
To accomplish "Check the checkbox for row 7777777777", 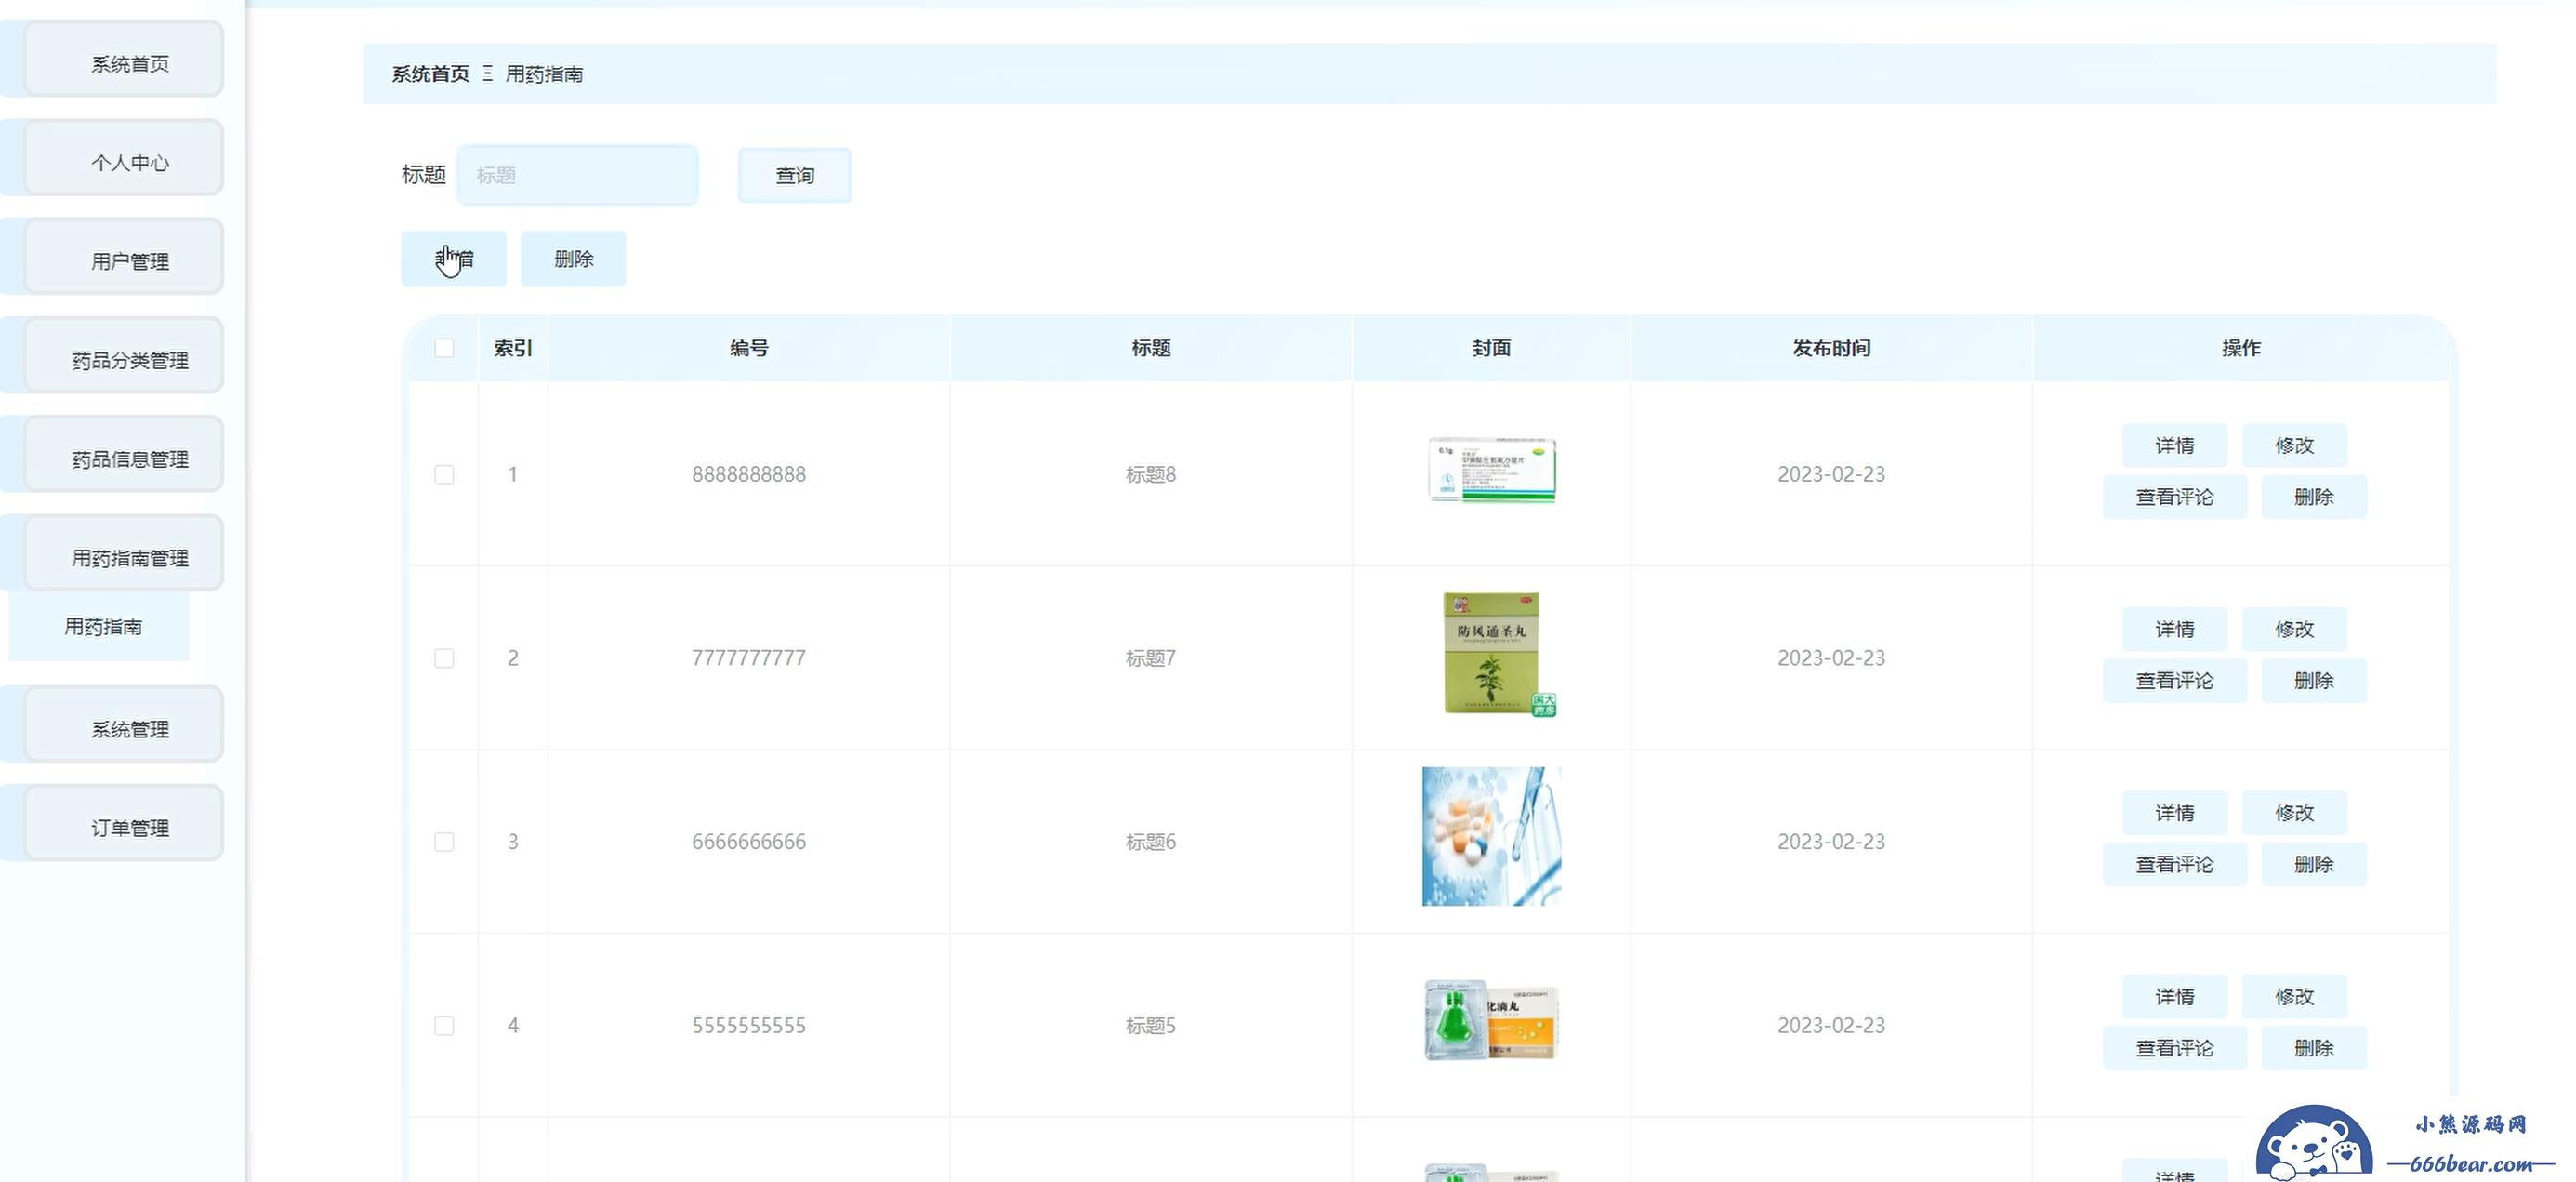I will (x=444, y=658).
